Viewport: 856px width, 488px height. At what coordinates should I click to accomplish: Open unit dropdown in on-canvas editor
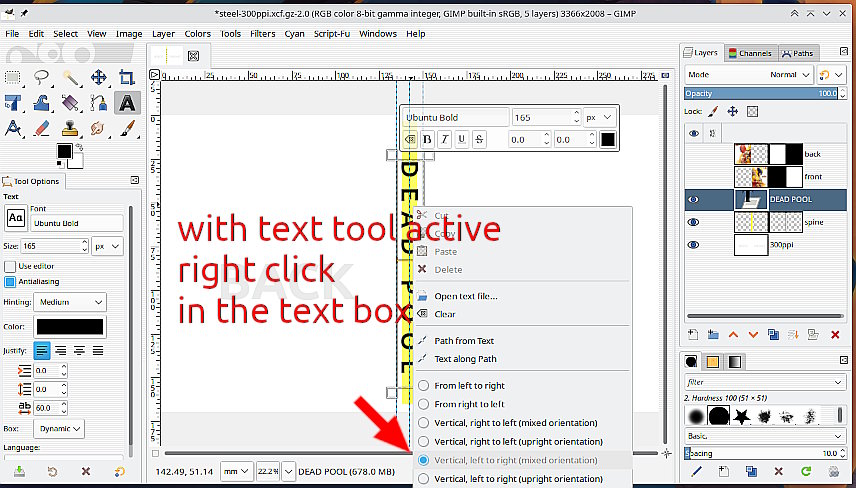coord(599,117)
